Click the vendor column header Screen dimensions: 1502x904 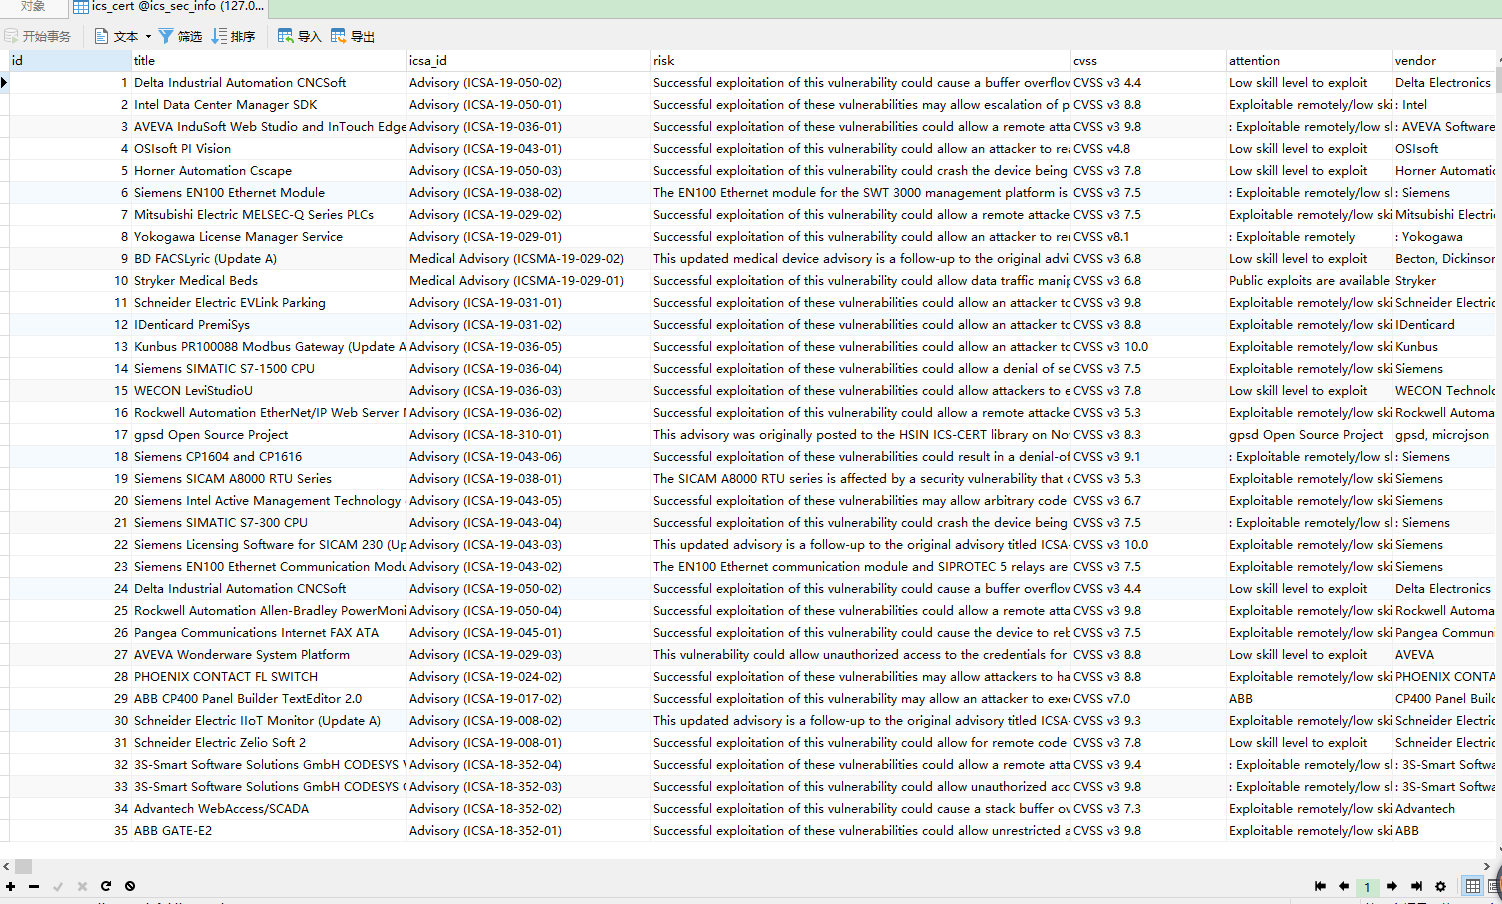(1446, 61)
